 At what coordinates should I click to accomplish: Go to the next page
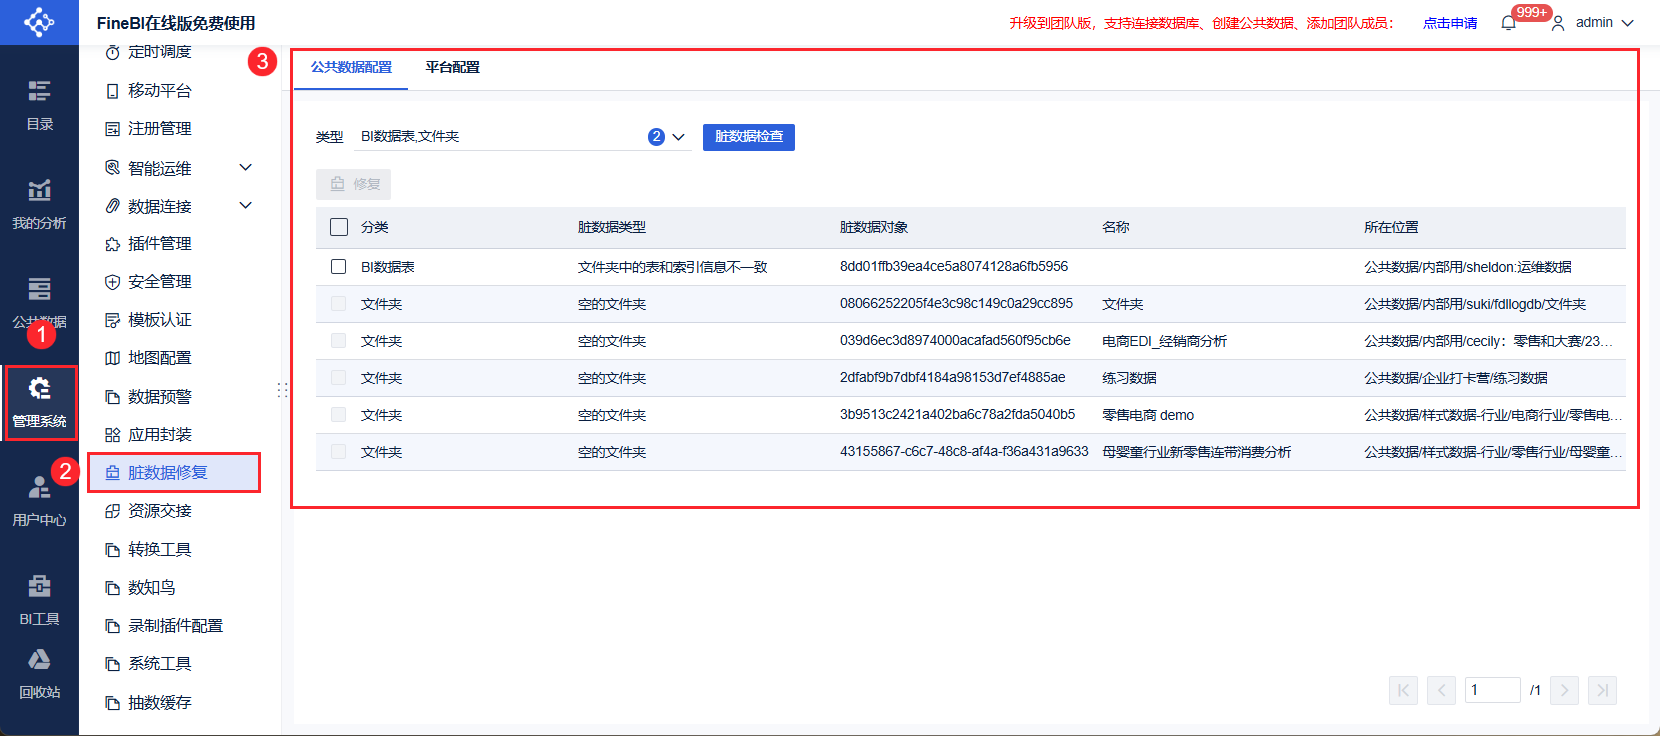pyautogui.click(x=1565, y=690)
